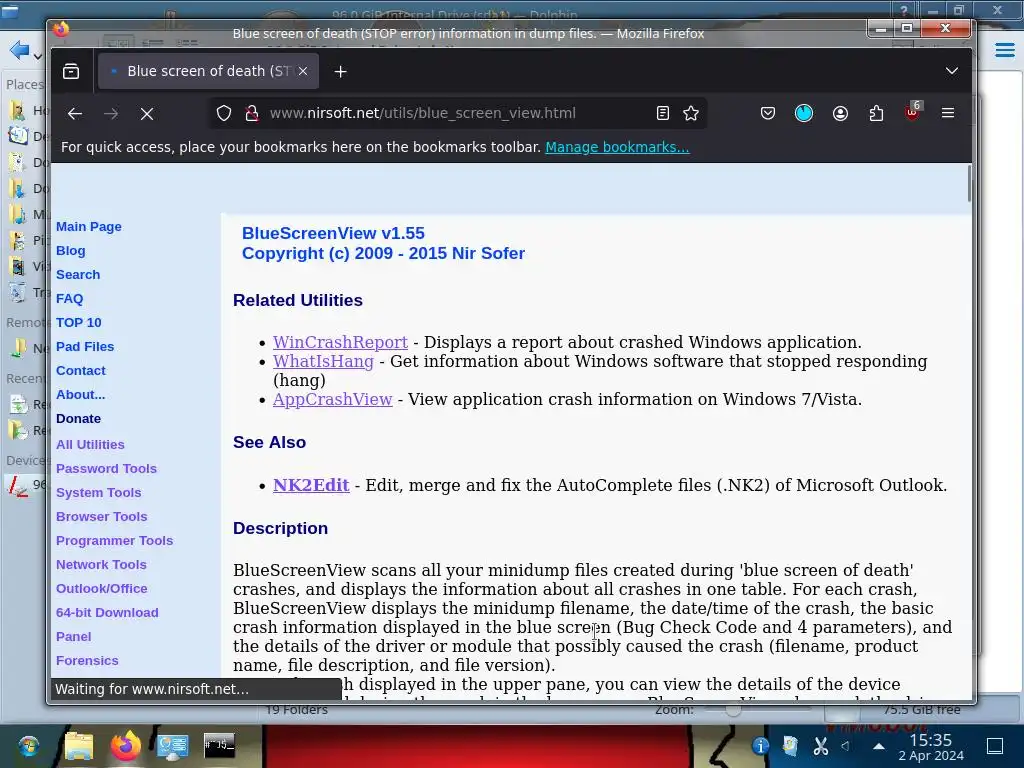Open the clipboard scissors tray icon
The height and width of the screenshot is (768, 1024).
[x=820, y=746]
